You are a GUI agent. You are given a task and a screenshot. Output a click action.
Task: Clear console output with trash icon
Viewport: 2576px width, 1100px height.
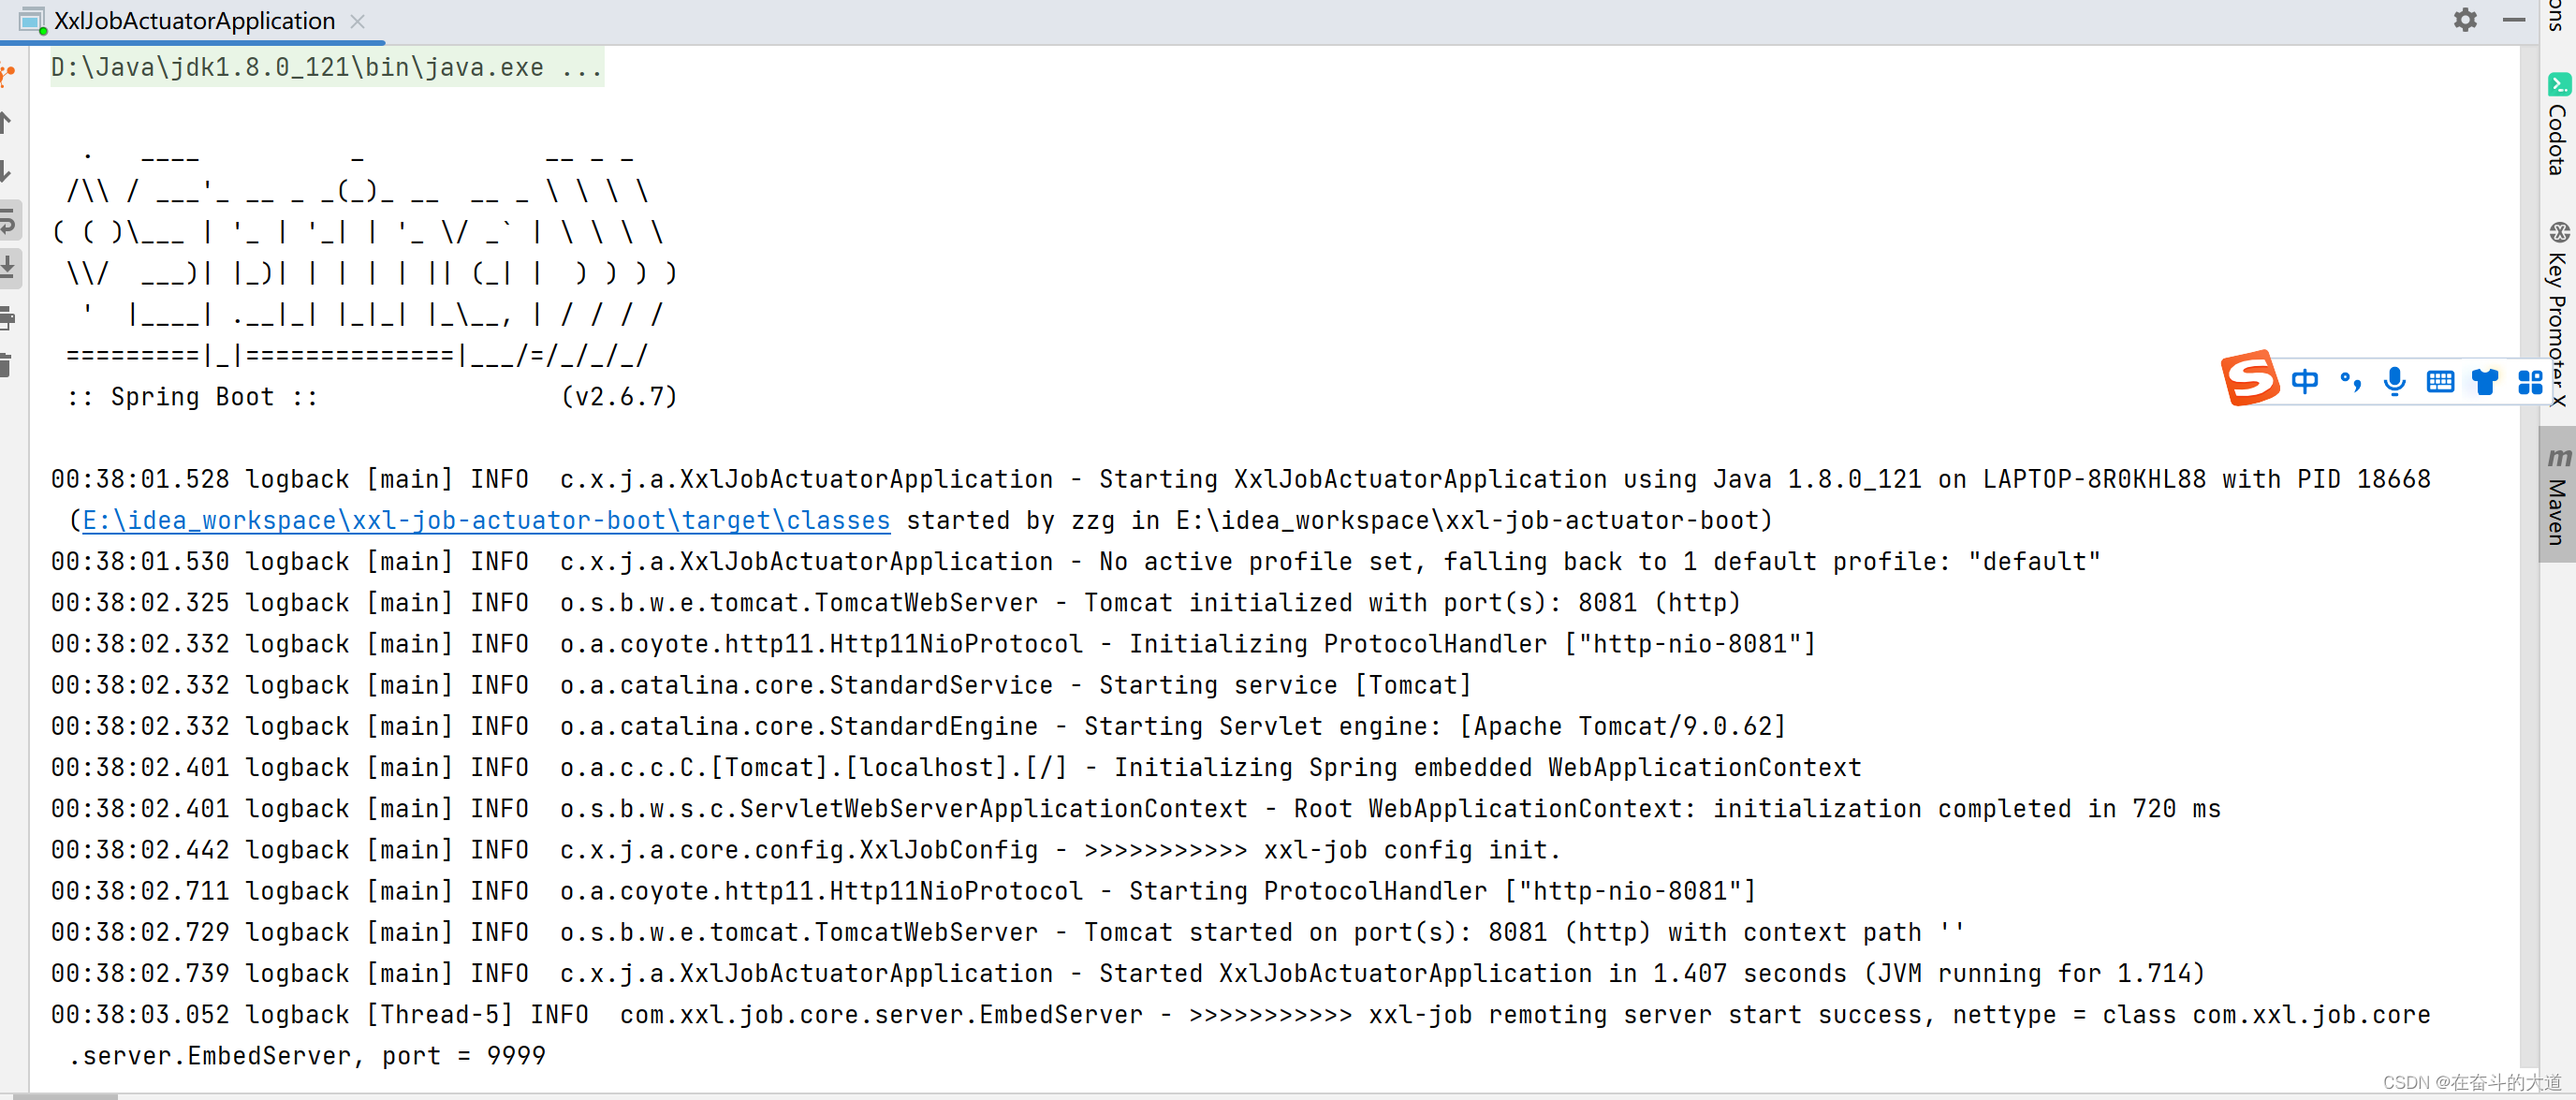tap(6, 366)
